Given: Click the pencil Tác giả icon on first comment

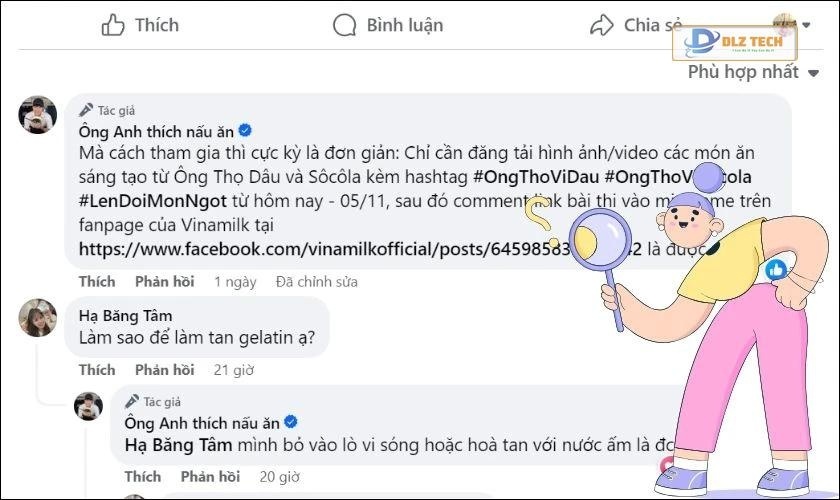Looking at the screenshot, I should [87, 110].
